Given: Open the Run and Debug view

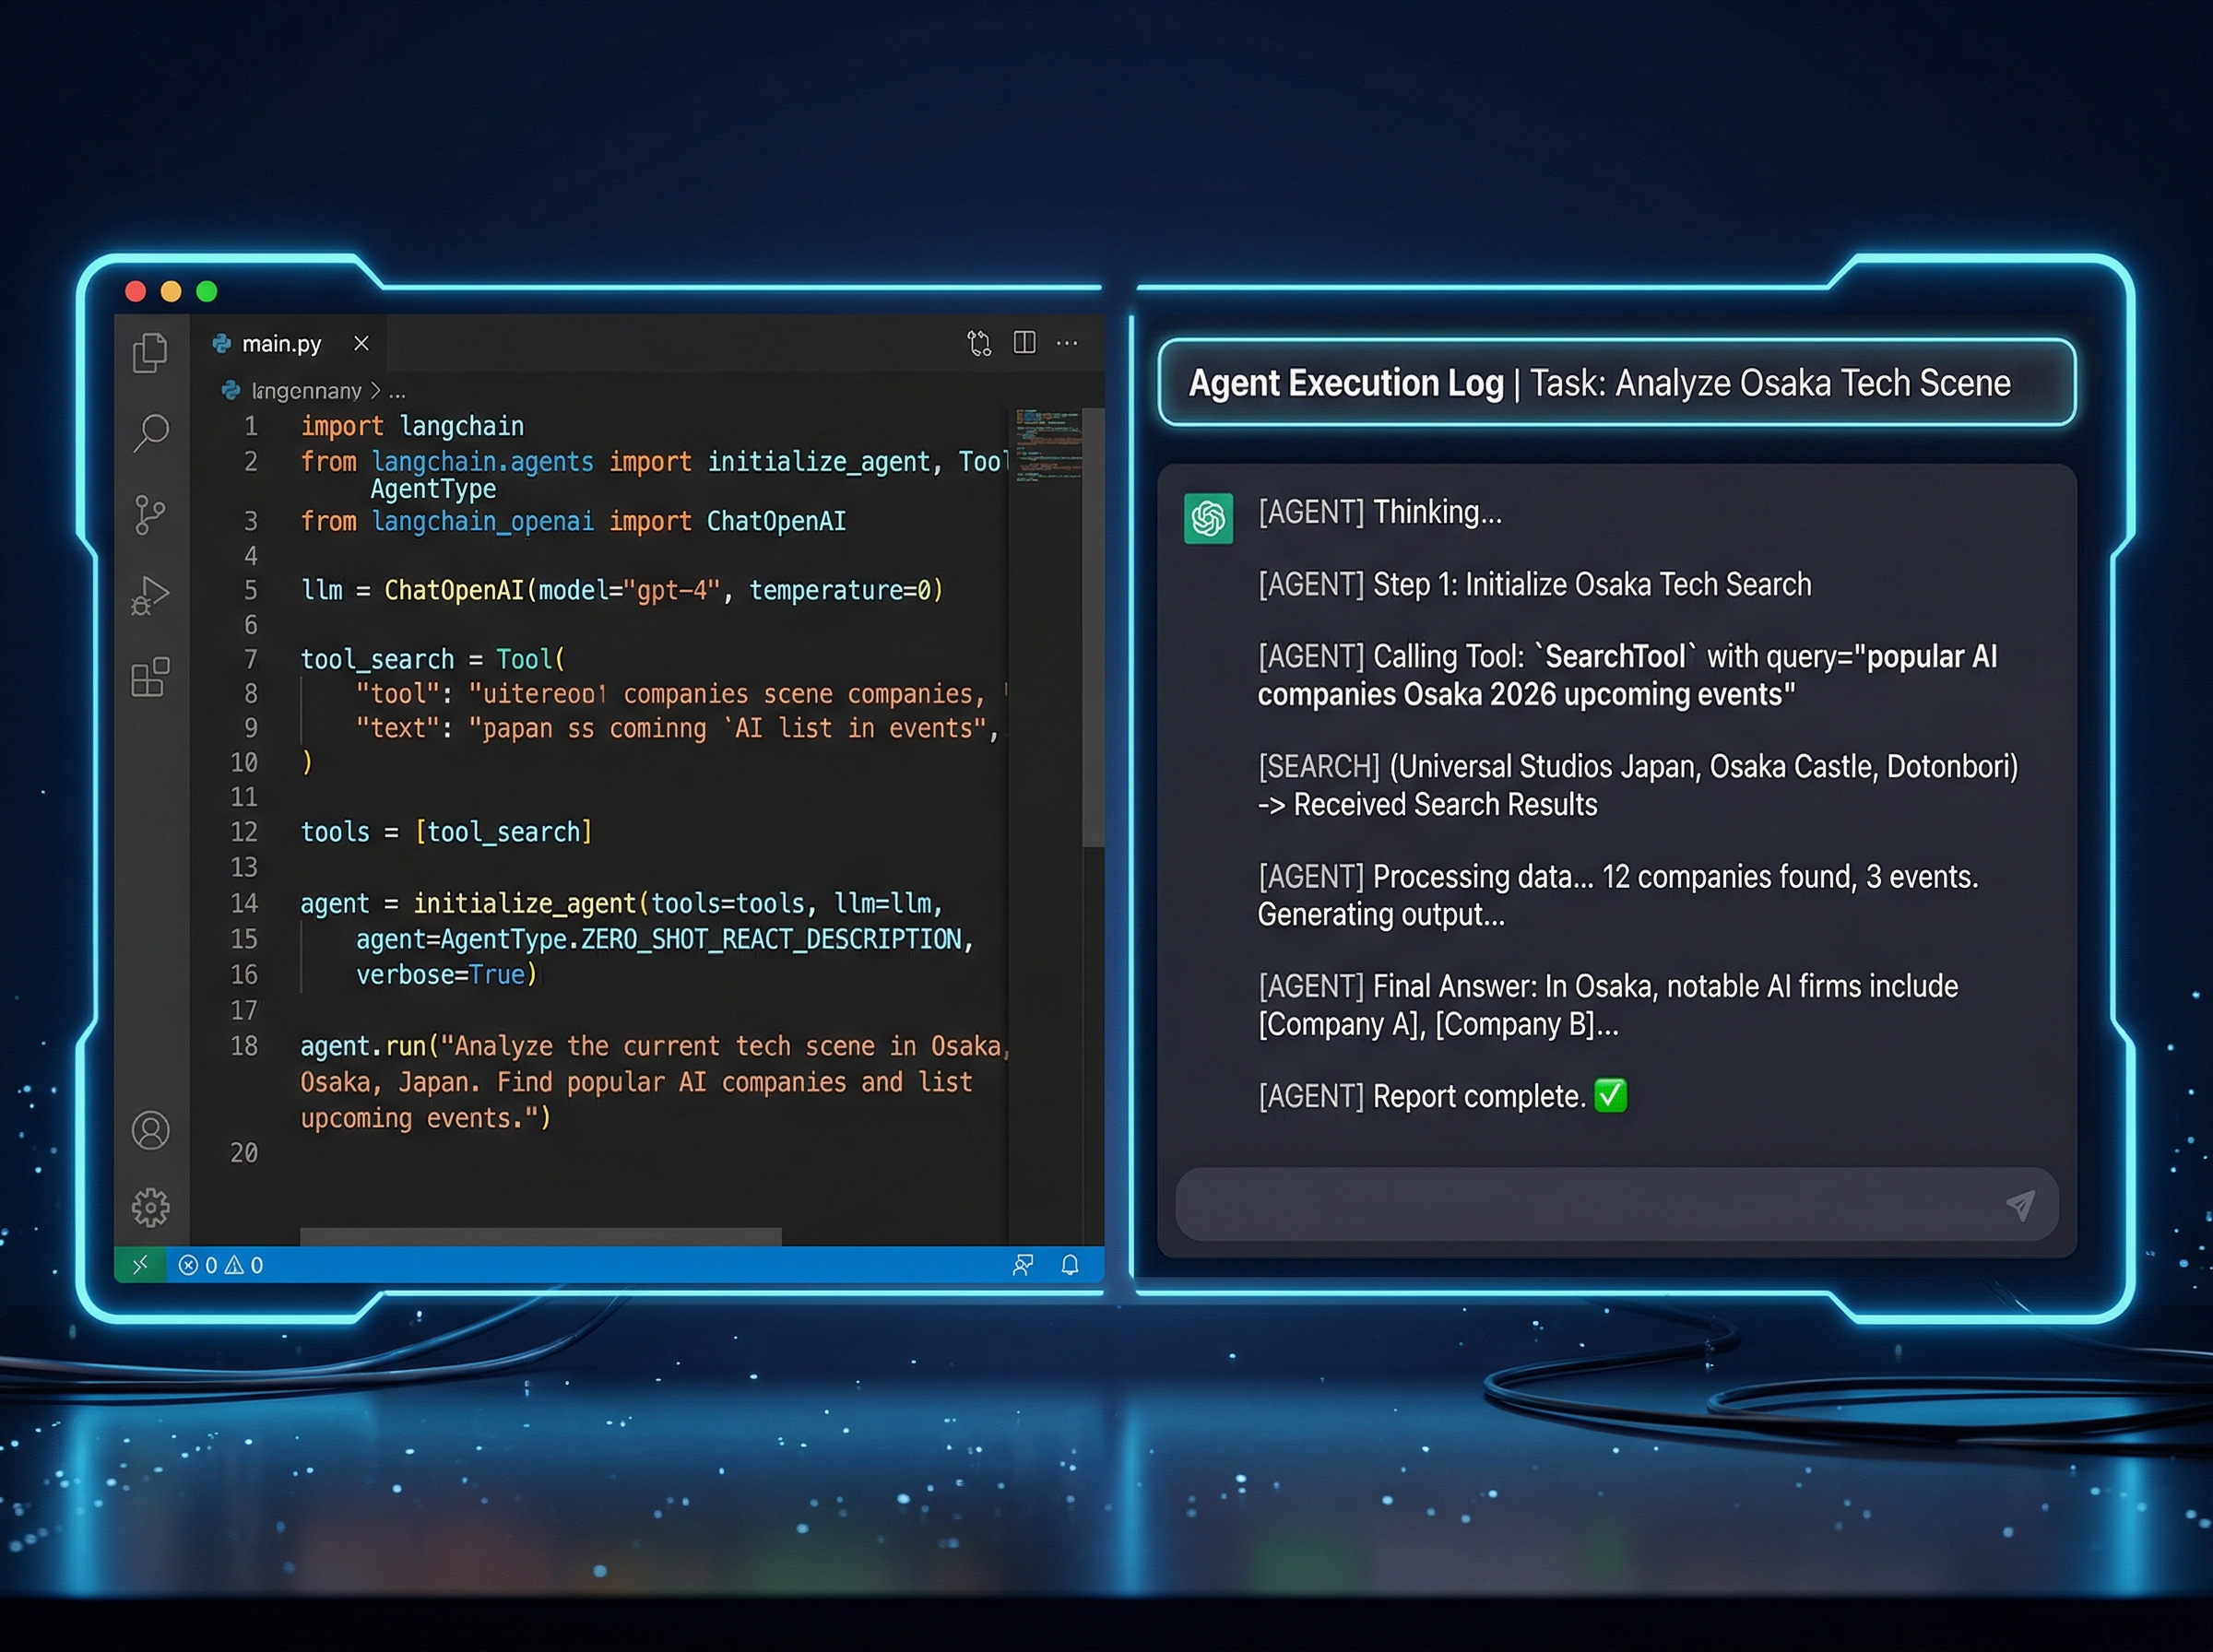Looking at the screenshot, I should click(150, 596).
